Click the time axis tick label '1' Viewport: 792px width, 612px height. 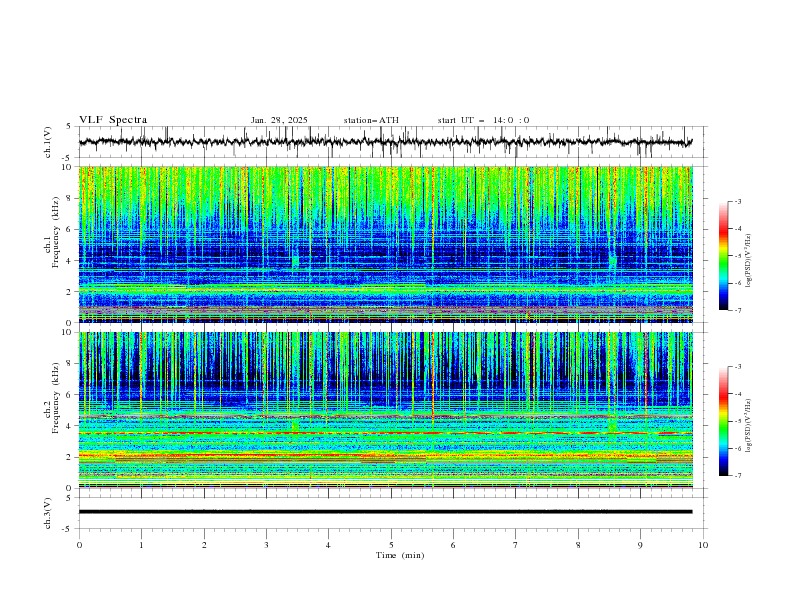[x=141, y=545]
